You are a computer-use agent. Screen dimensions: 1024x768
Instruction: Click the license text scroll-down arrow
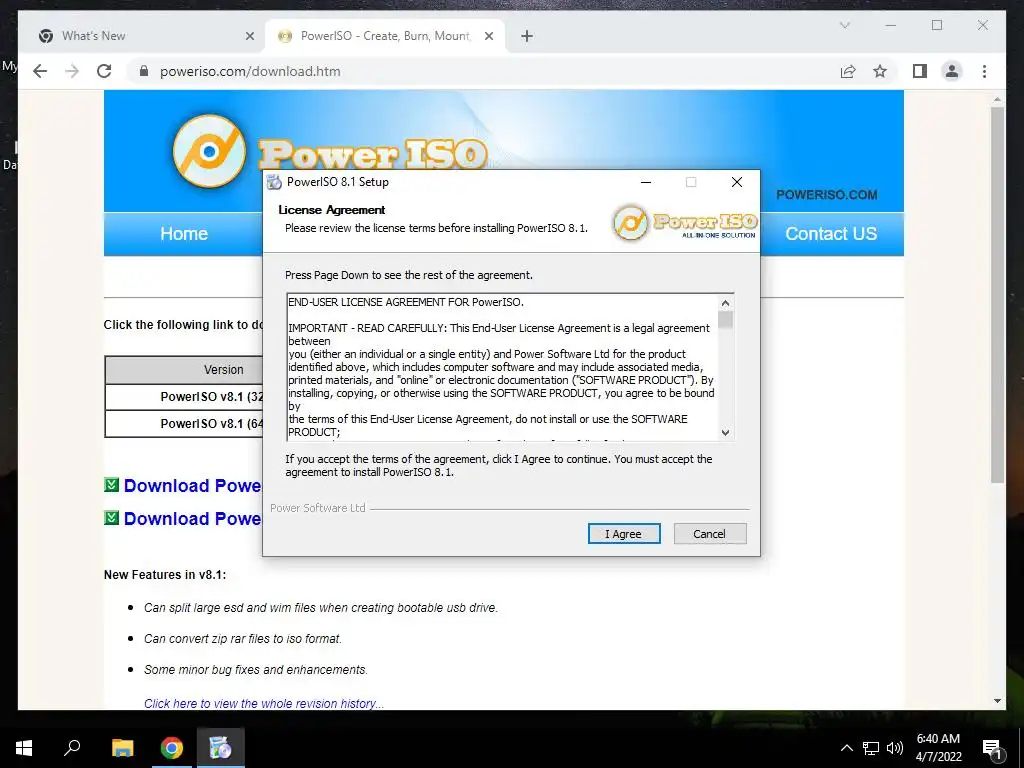(x=725, y=432)
